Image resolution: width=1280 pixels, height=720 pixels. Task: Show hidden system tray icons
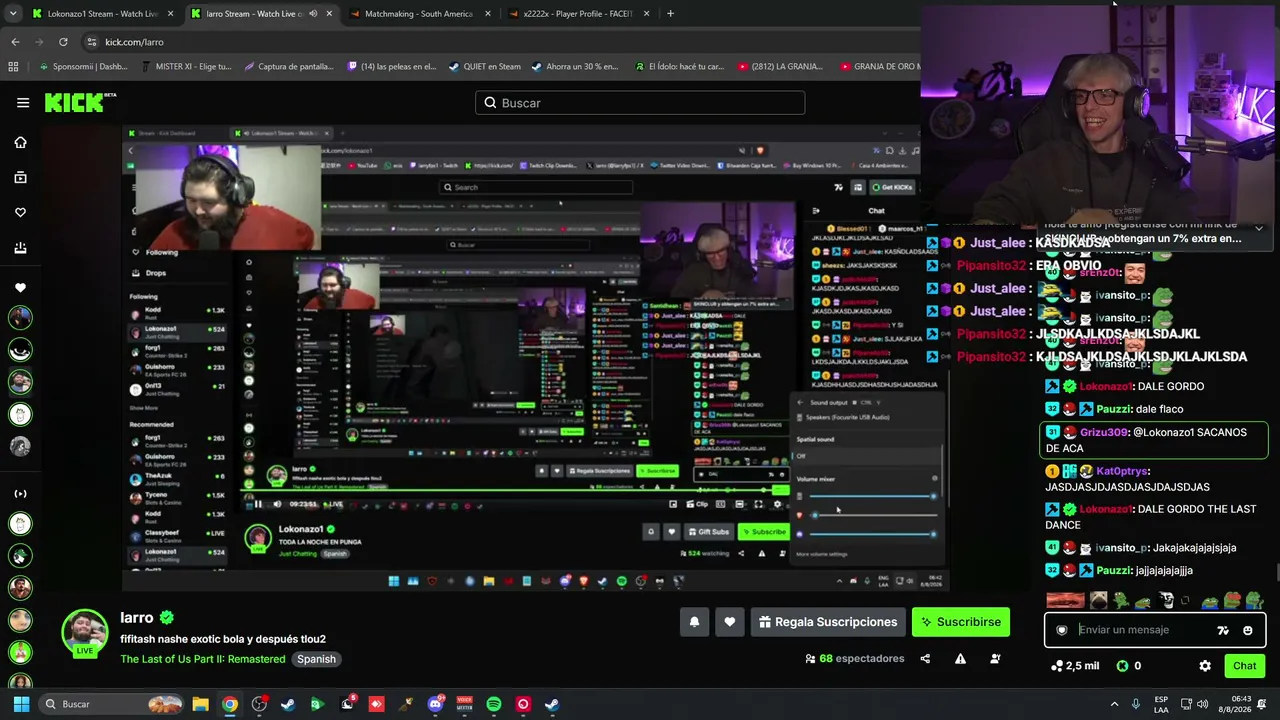1114,704
